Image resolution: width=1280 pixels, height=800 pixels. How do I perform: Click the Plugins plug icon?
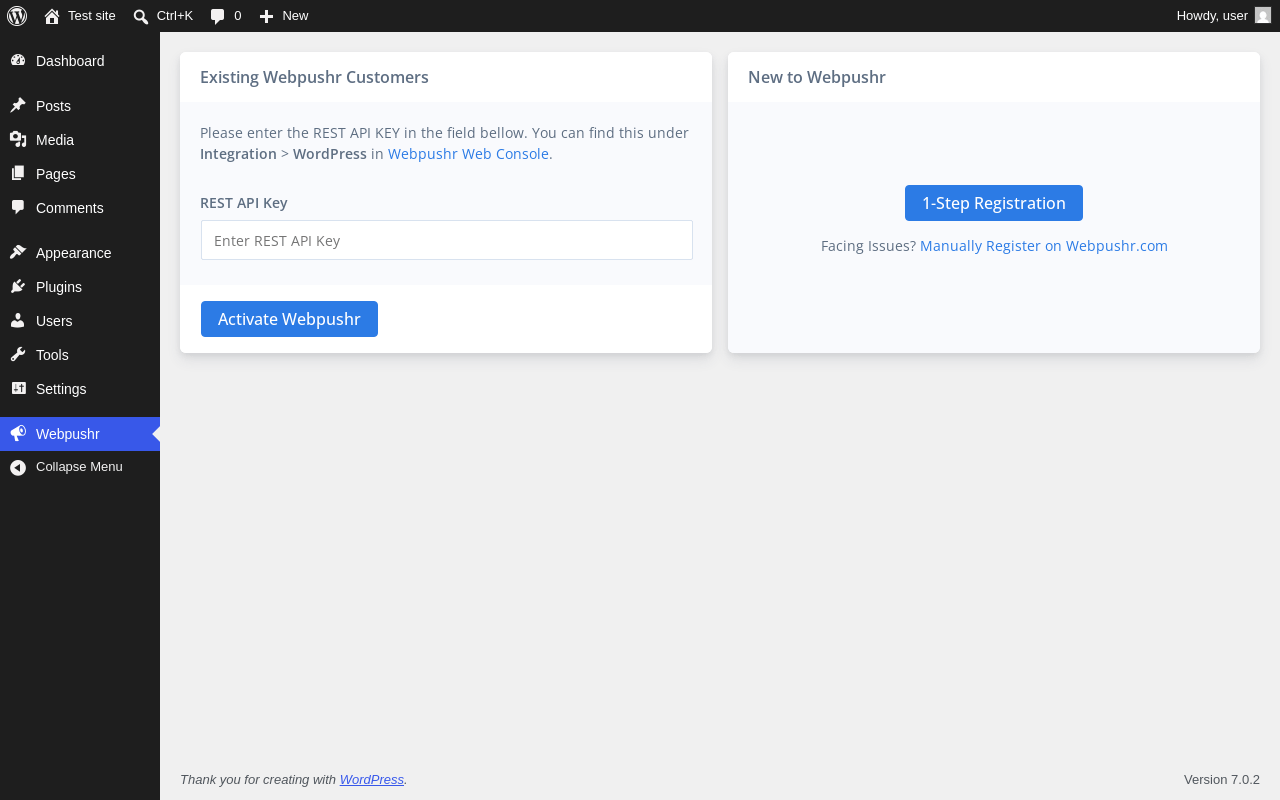pyautogui.click(x=18, y=287)
